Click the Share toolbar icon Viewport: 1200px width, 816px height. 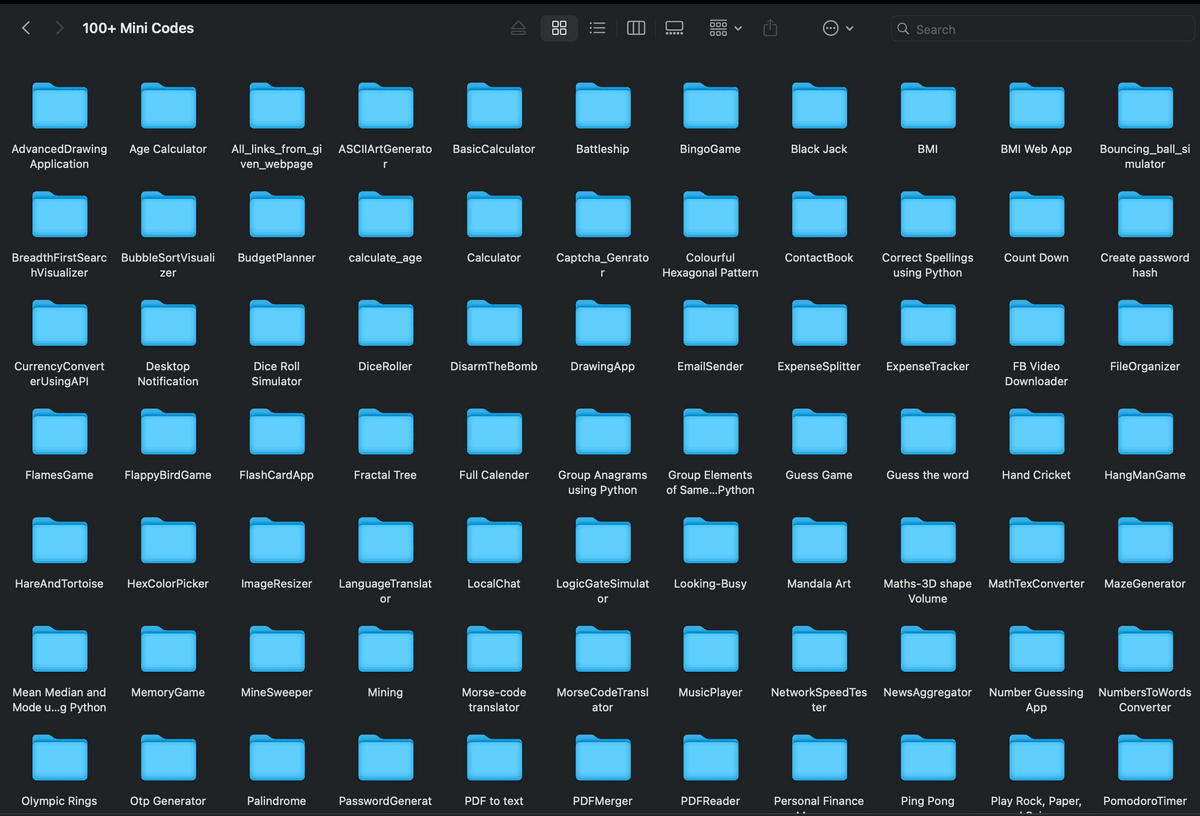click(770, 28)
